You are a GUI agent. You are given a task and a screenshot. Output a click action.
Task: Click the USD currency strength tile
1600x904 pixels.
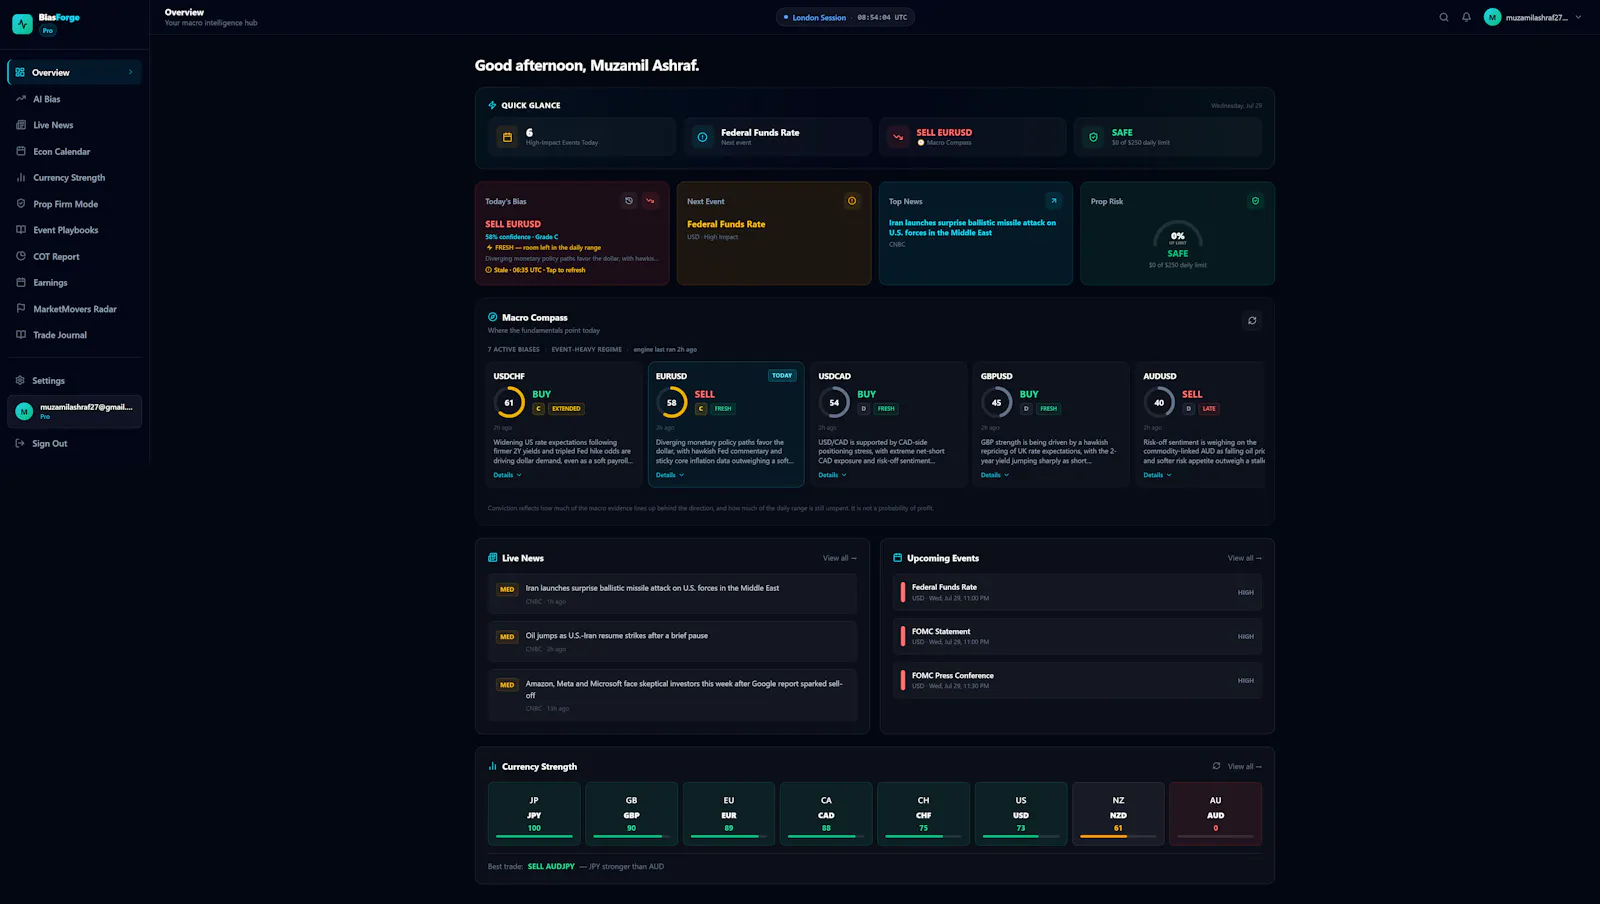(1021, 814)
